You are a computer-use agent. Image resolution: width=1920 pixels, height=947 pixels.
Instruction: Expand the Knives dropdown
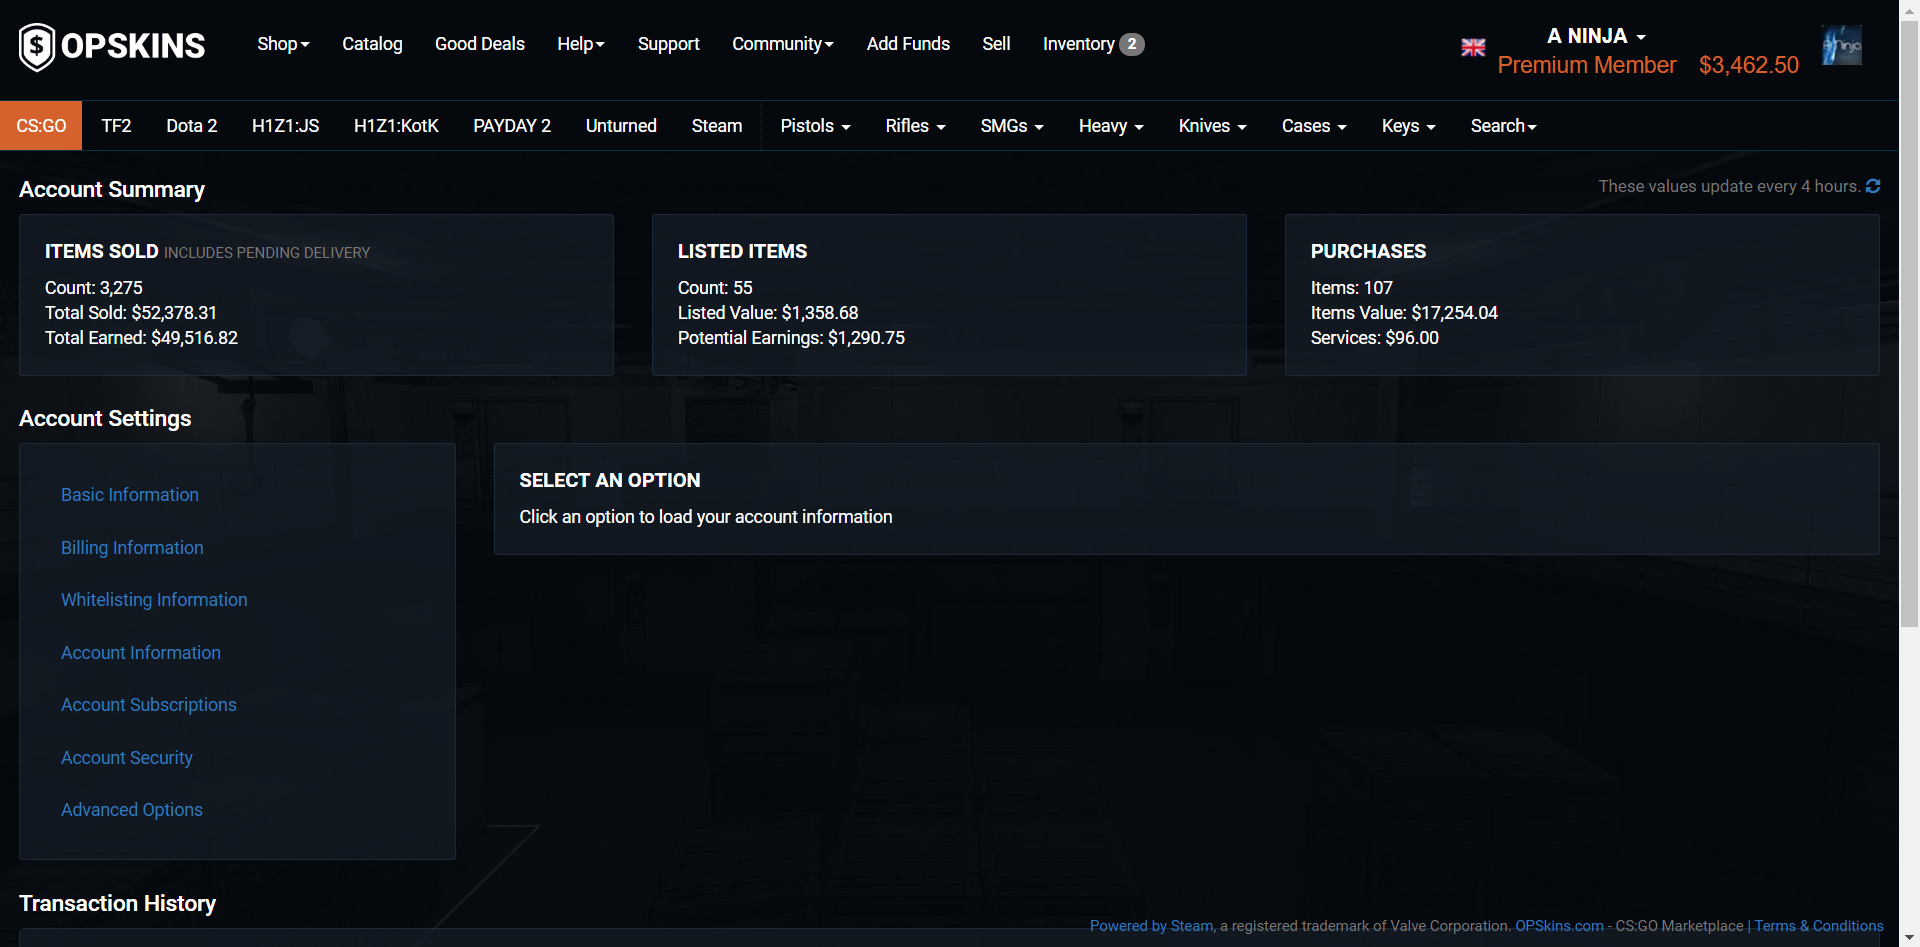tap(1212, 126)
